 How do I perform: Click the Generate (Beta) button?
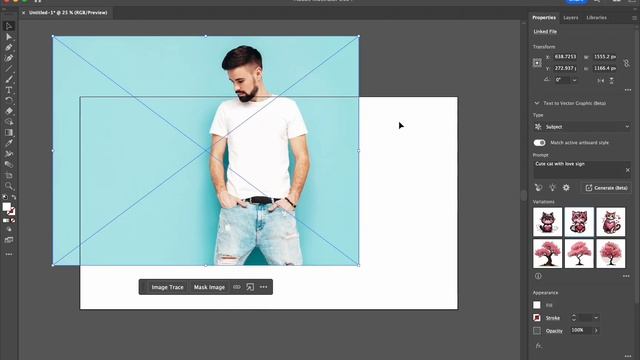click(606, 188)
